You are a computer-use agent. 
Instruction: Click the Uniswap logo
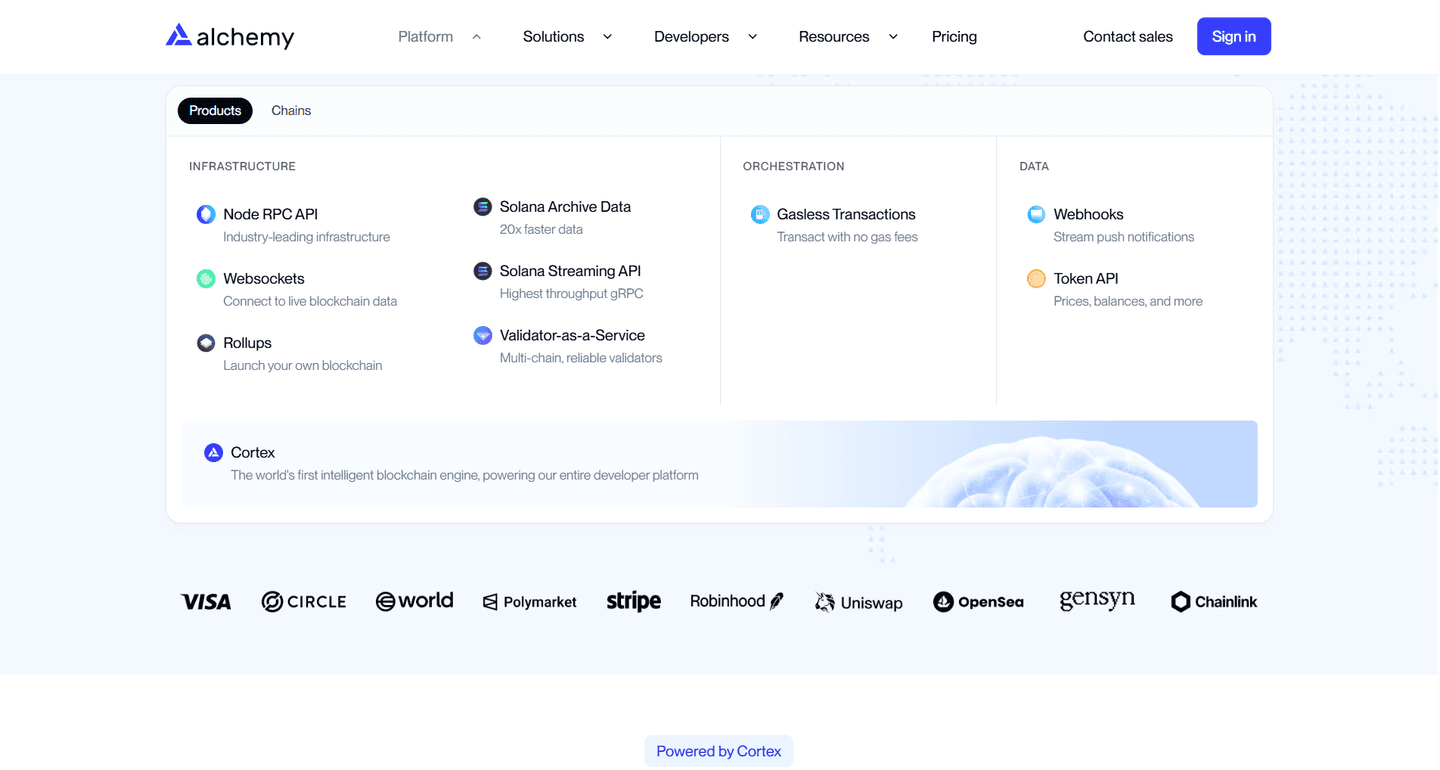coord(859,602)
